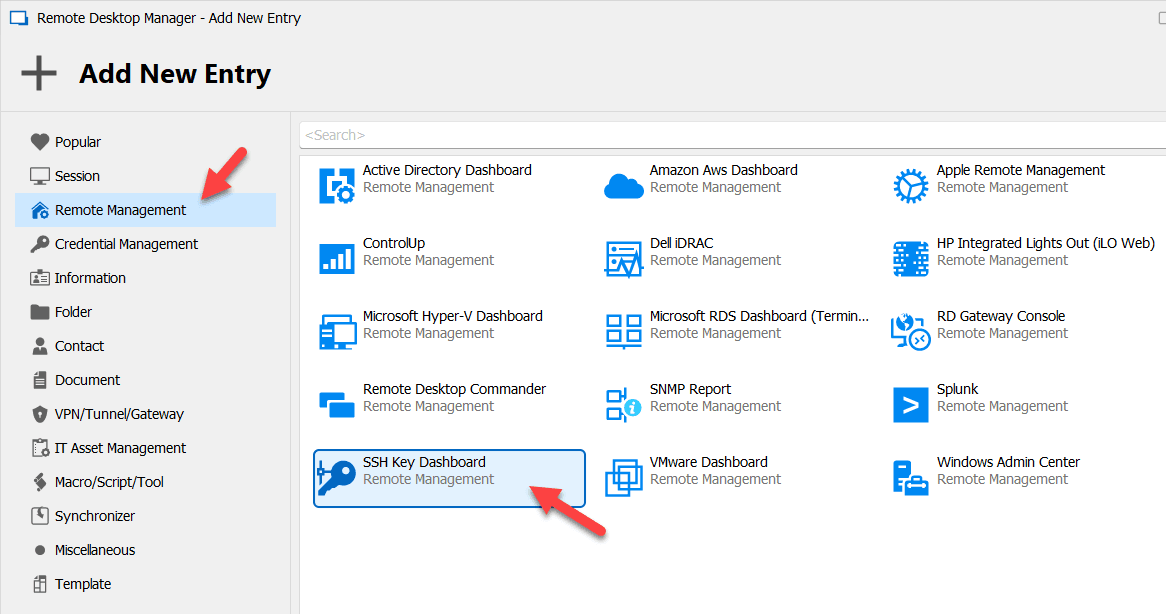The image size is (1166, 614).
Task: Click the Microsoft Hyper-V Dashboard icon
Action: [338, 332]
